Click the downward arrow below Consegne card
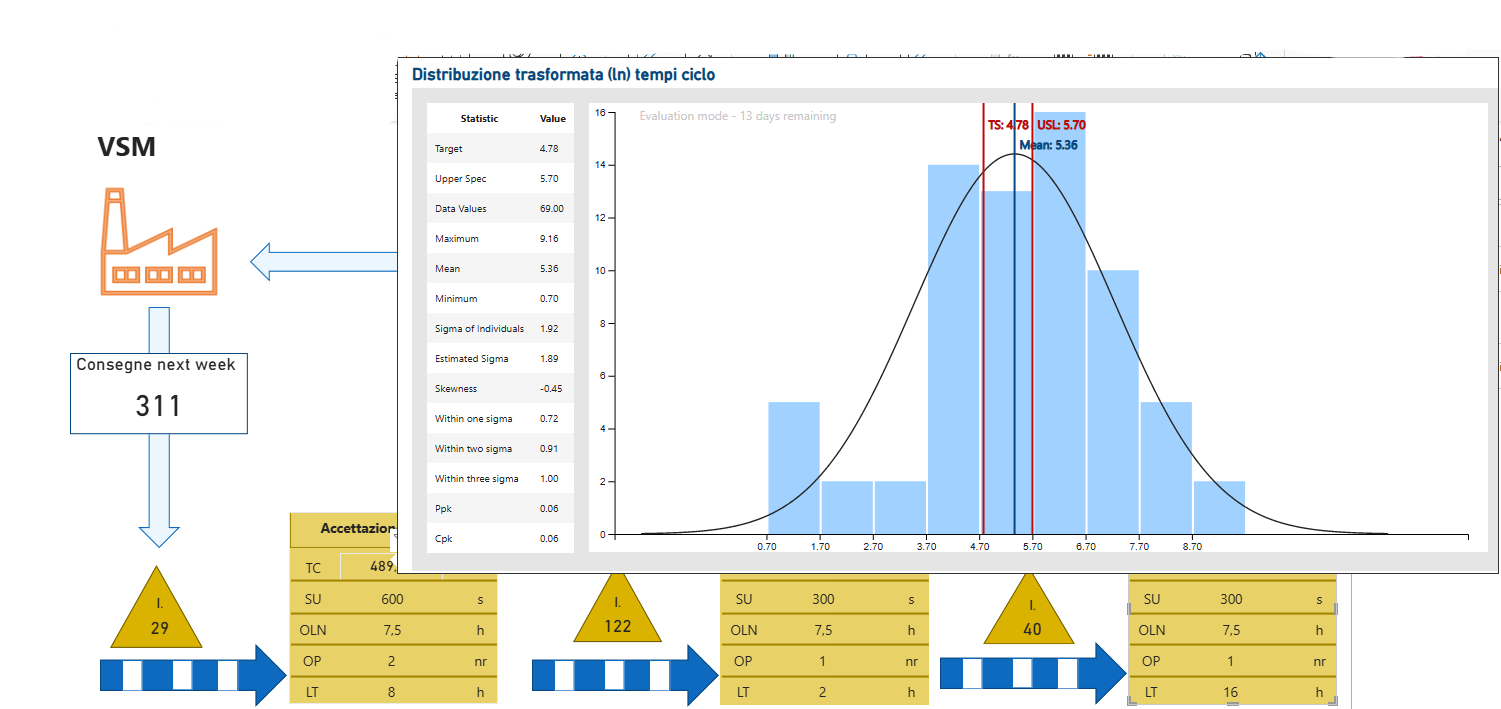The image size is (1501, 709). click(158, 490)
